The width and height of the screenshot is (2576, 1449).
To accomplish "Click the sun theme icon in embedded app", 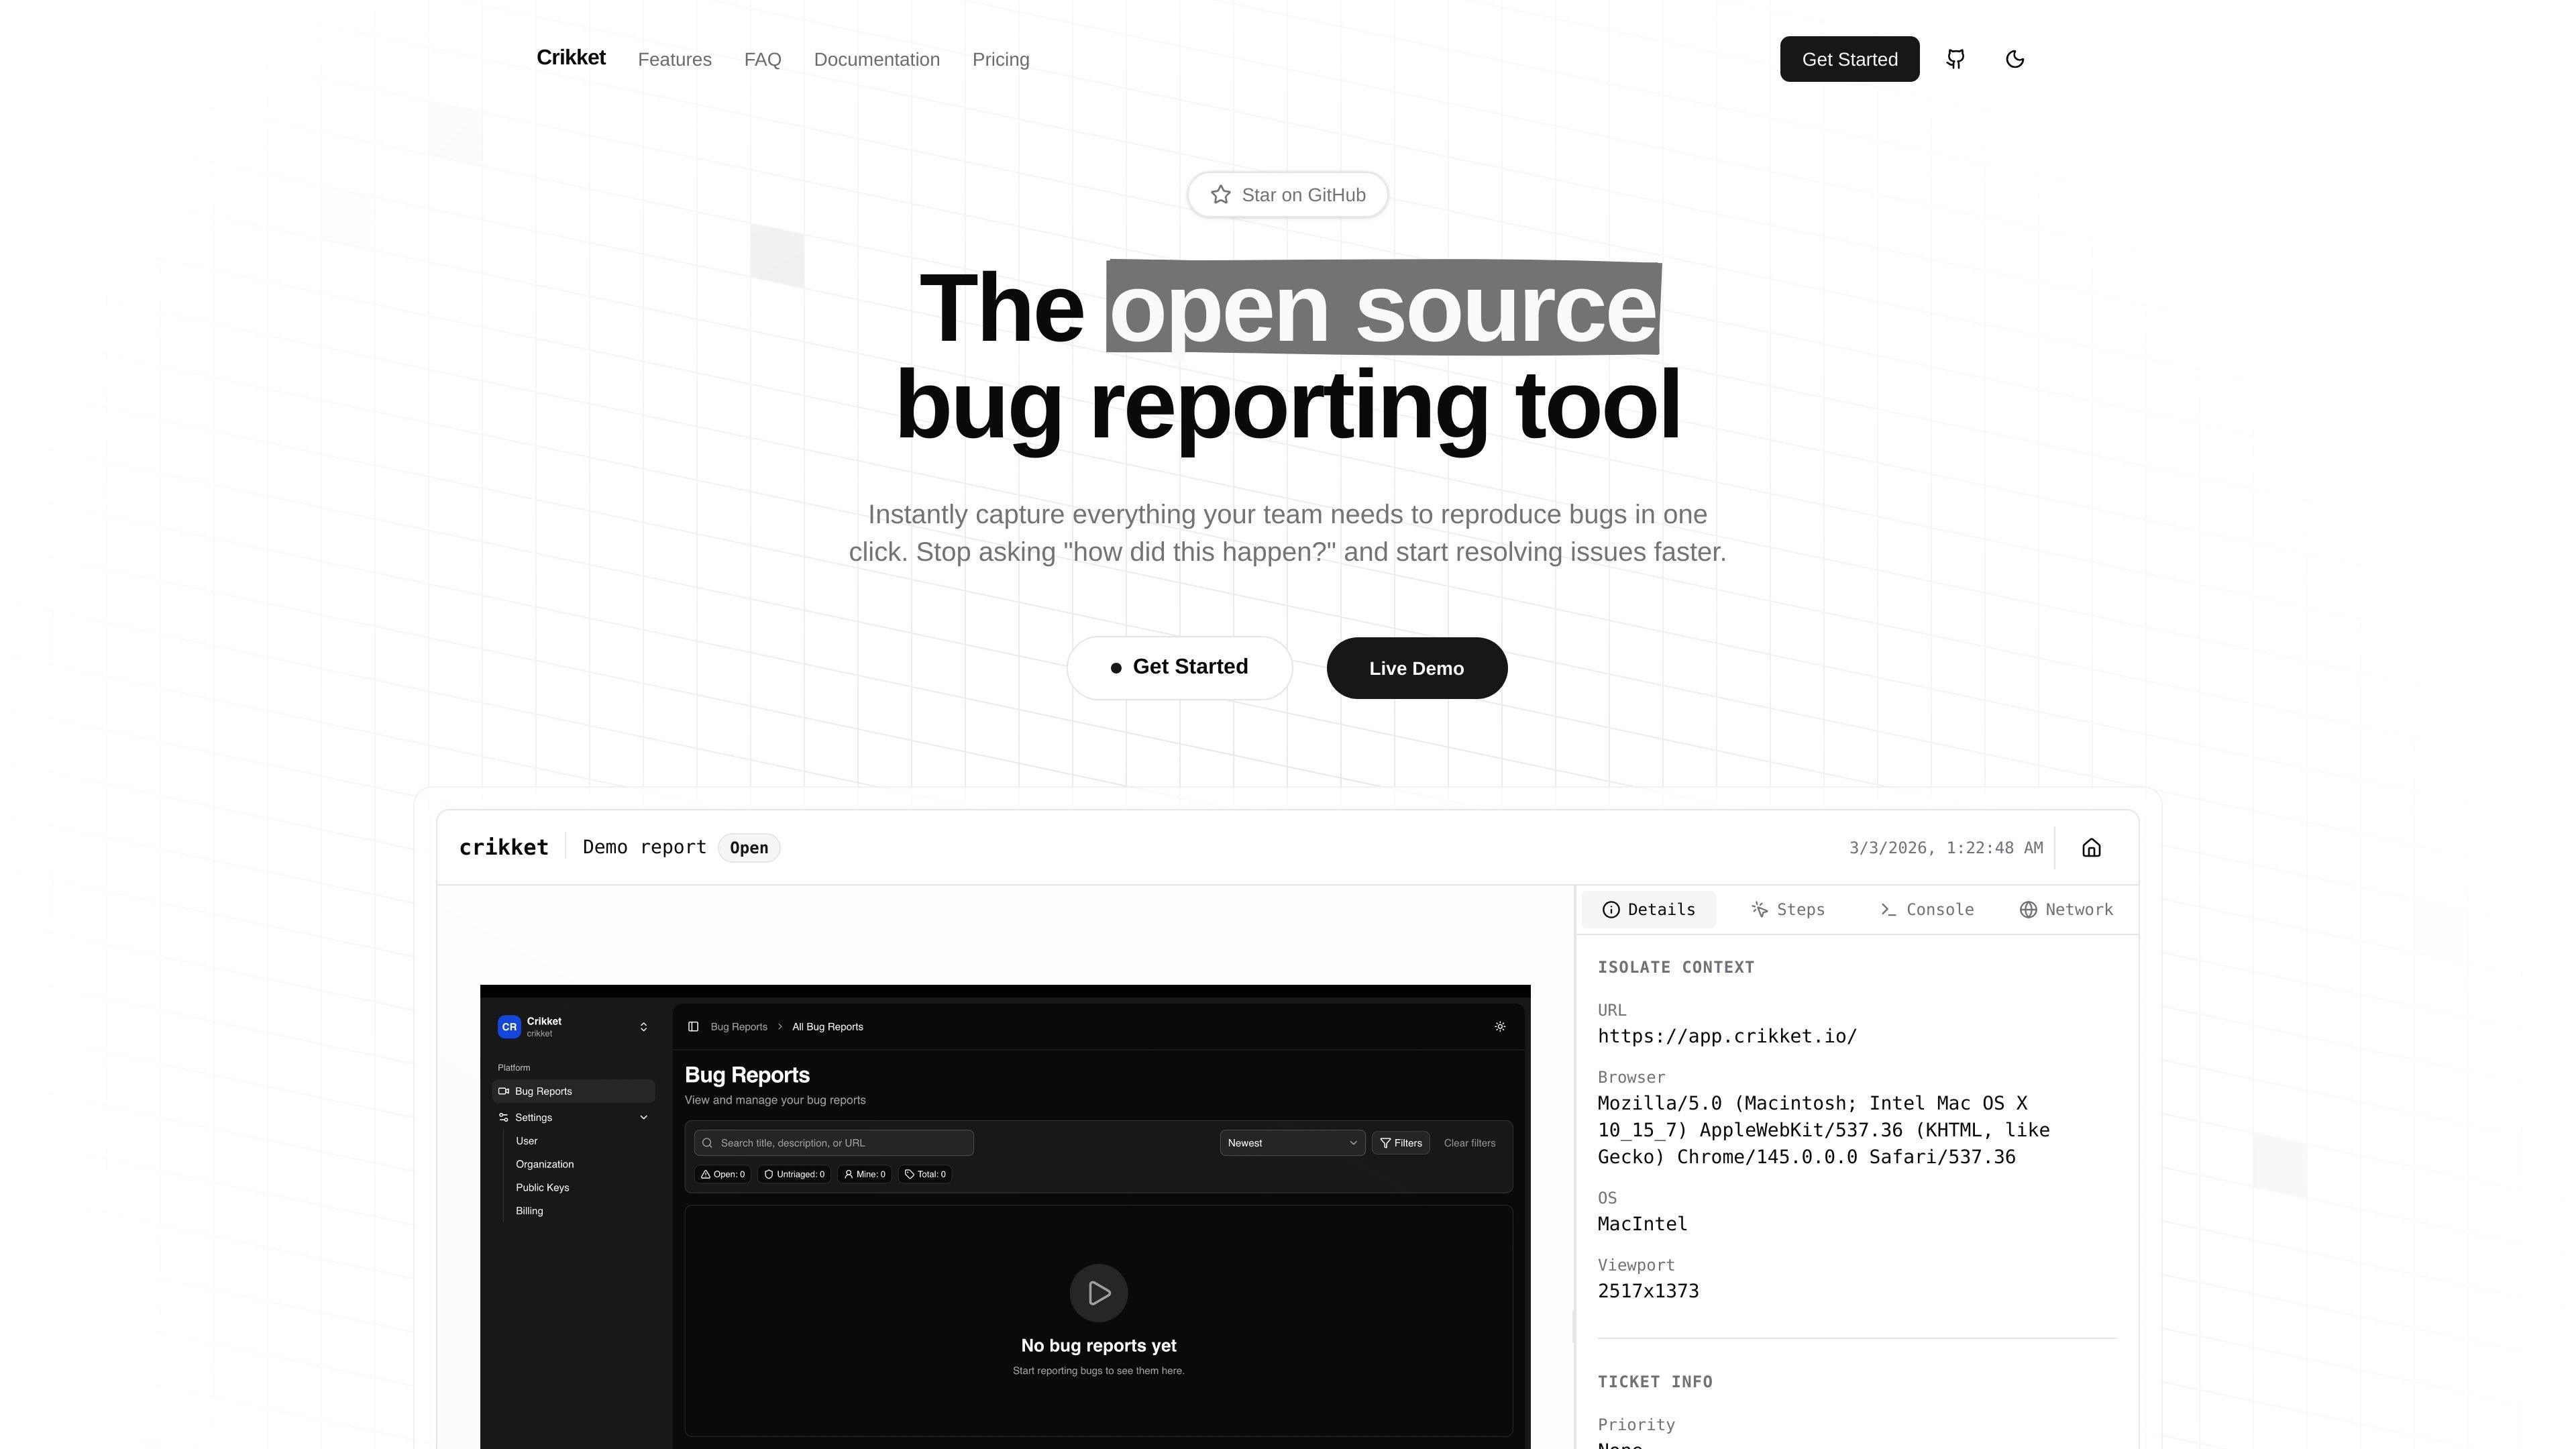I will 1499,1027.
